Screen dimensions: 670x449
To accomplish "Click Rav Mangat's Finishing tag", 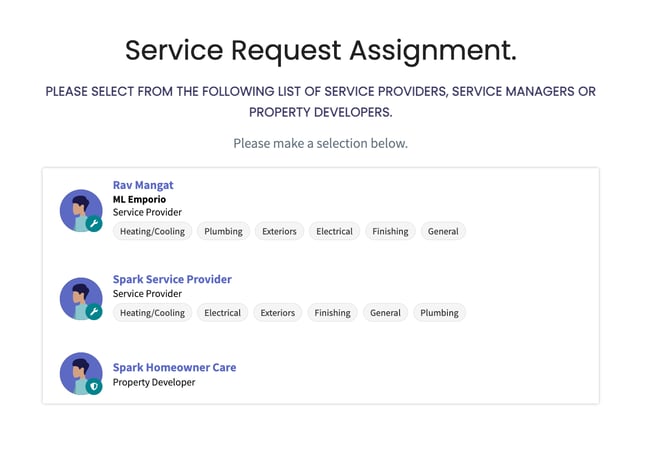I will click(x=390, y=231).
